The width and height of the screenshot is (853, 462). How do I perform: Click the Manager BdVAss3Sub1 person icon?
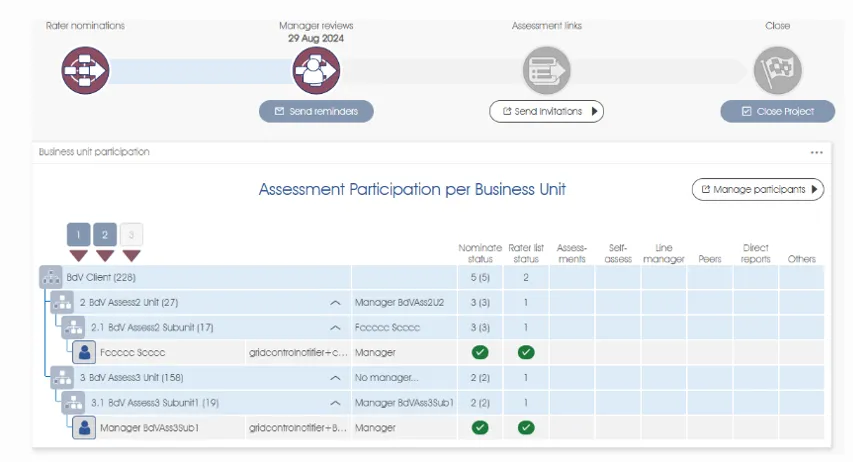(x=85, y=427)
